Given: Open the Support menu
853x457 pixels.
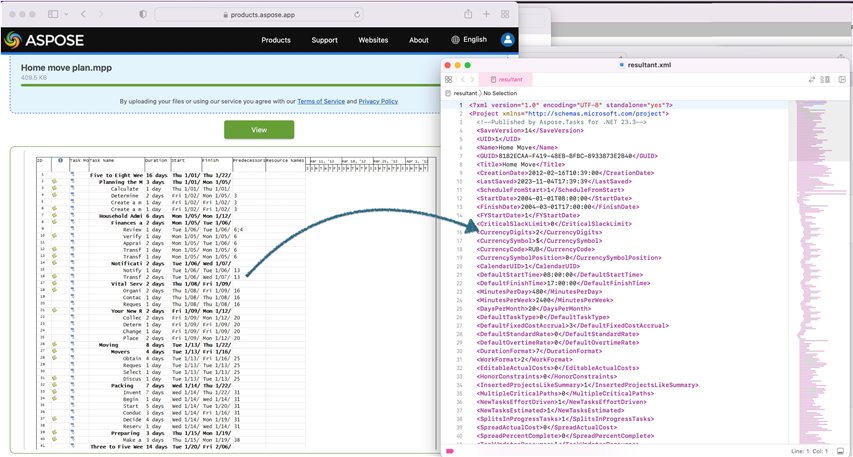Looking at the screenshot, I should 324,40.
